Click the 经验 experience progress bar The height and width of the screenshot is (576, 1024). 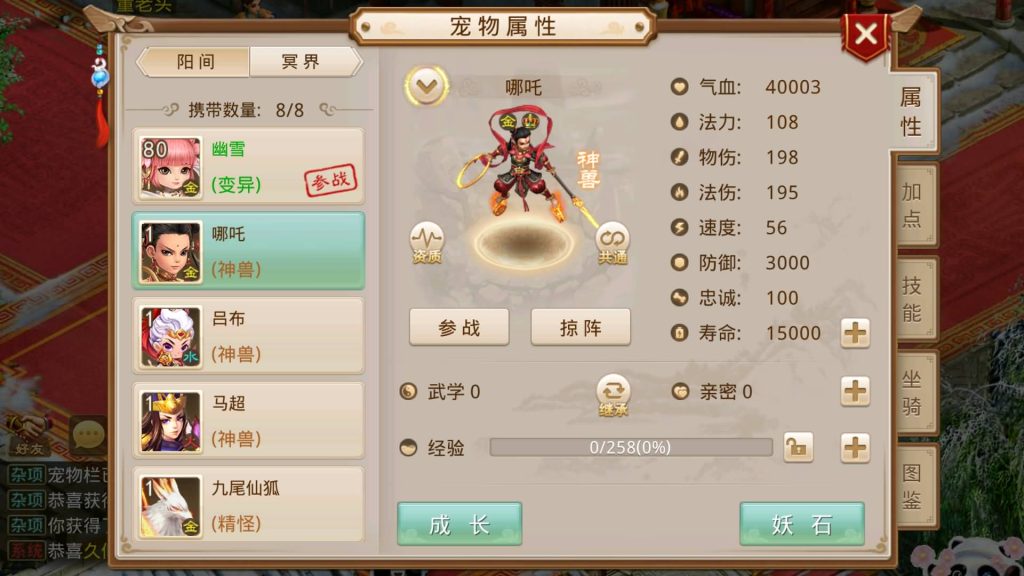click(x=631, y=447)
